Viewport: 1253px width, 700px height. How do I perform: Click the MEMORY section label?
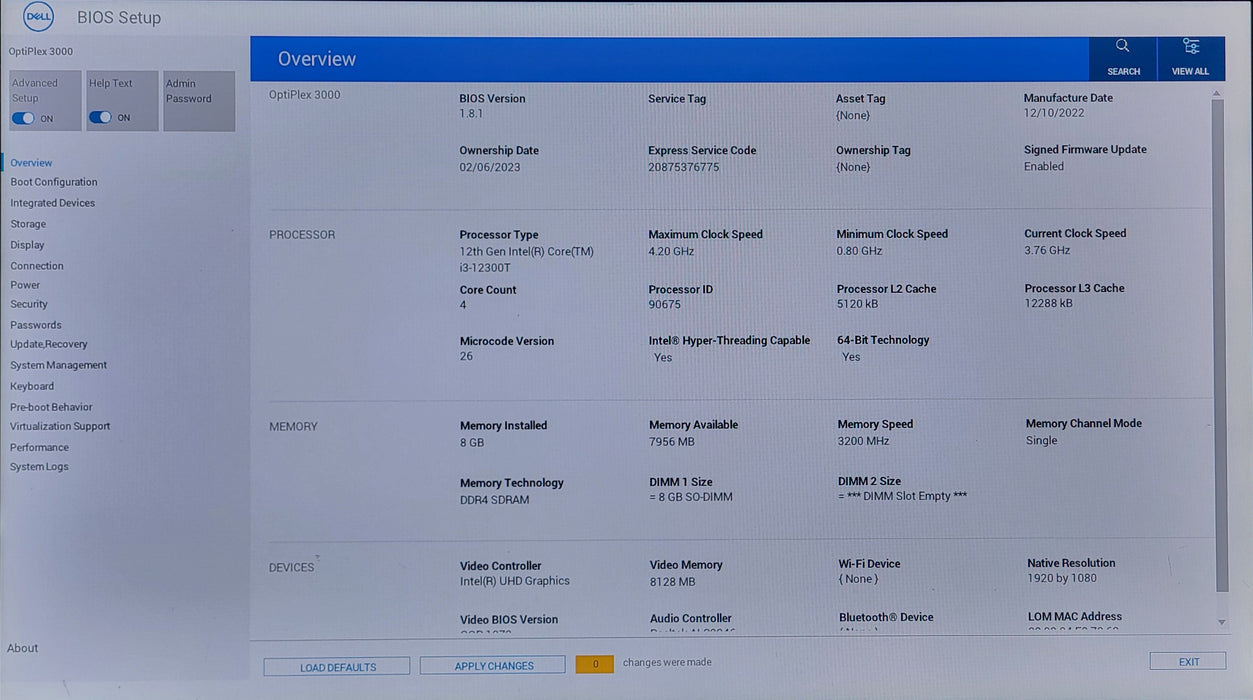point(293,427)
